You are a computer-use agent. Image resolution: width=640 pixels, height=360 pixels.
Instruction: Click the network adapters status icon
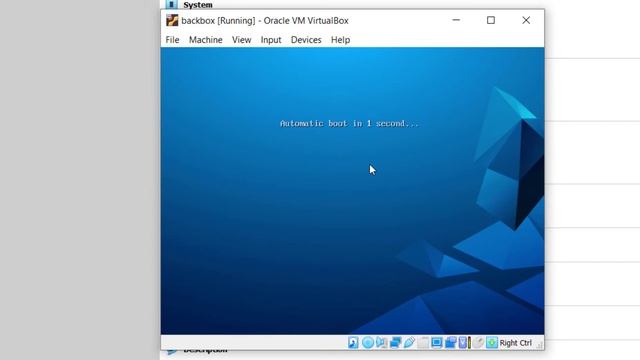click(396, 342)
